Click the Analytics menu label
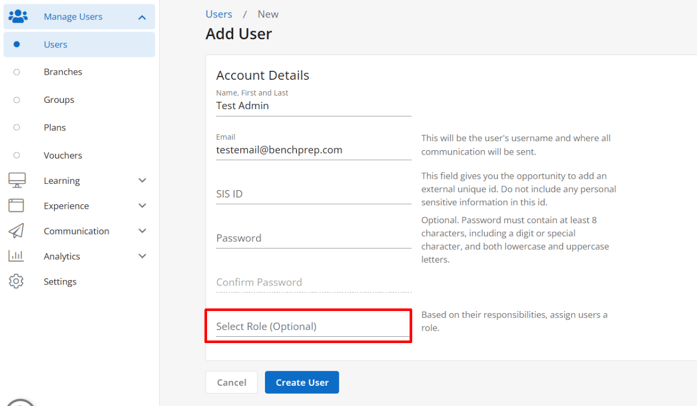This screenshot has height=406, width=697. [62, 256]
